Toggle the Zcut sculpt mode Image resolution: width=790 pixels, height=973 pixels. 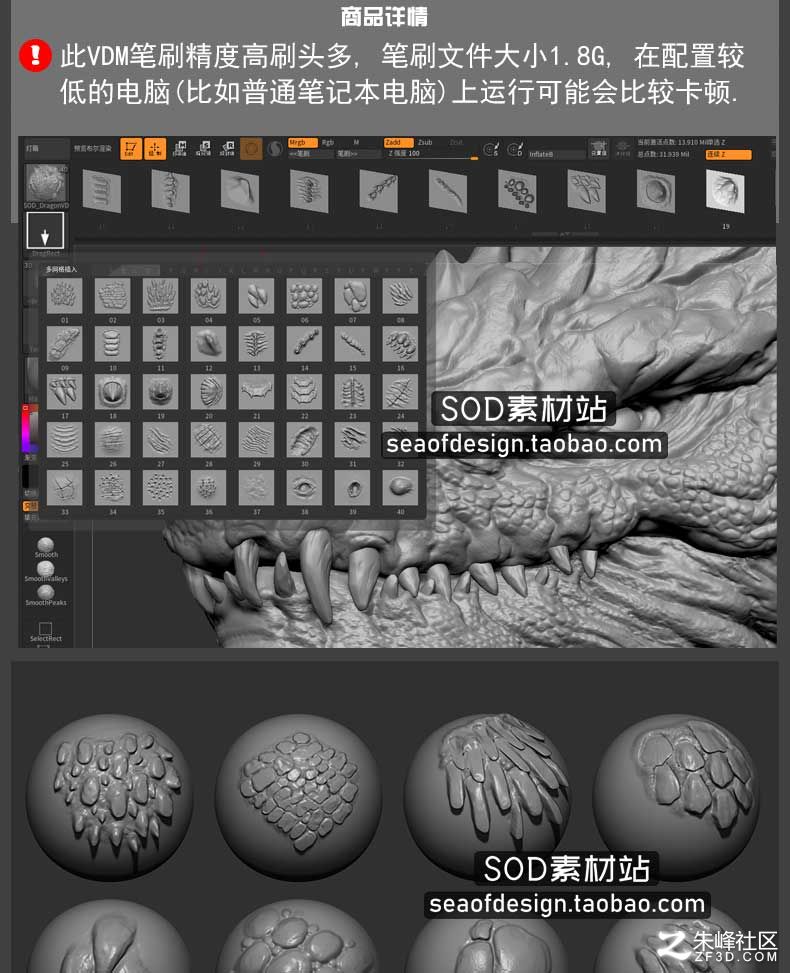456,143
